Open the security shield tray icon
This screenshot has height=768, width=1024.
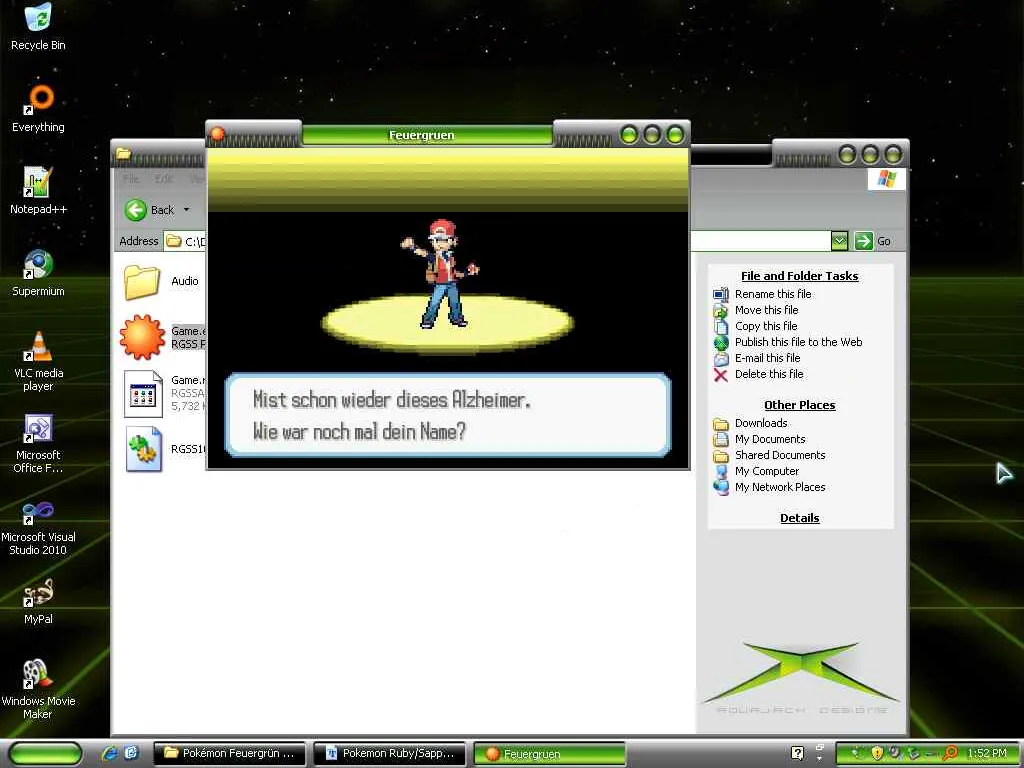point(877,753)
